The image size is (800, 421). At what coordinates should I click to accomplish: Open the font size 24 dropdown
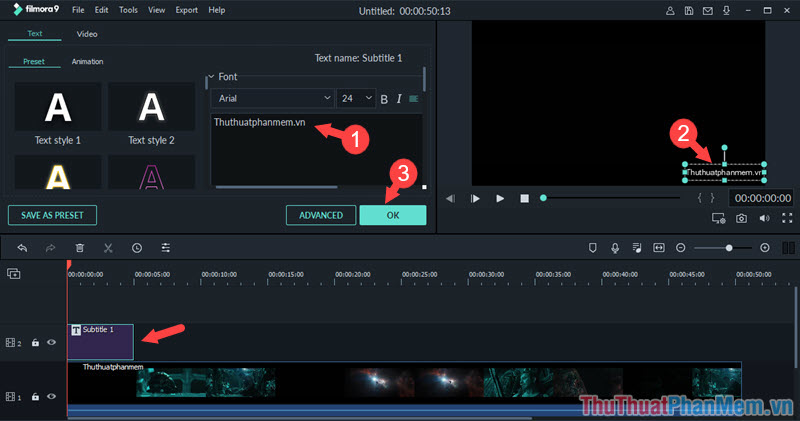click(x=356, y=98)
